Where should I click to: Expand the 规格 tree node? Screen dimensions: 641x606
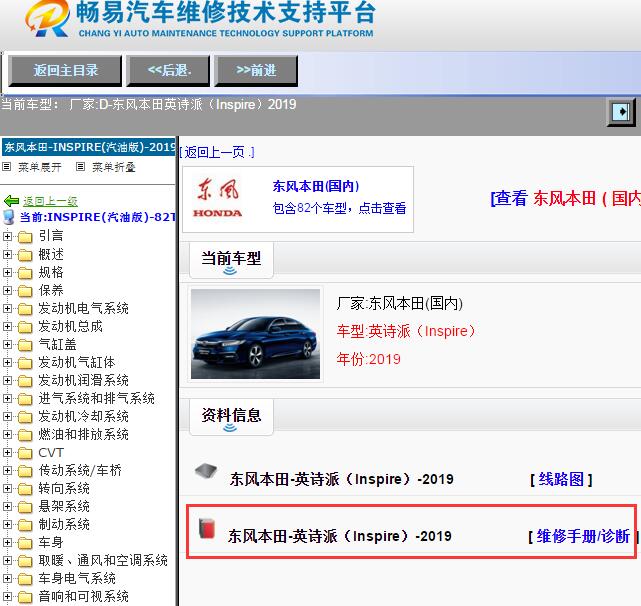click(7, 272)
